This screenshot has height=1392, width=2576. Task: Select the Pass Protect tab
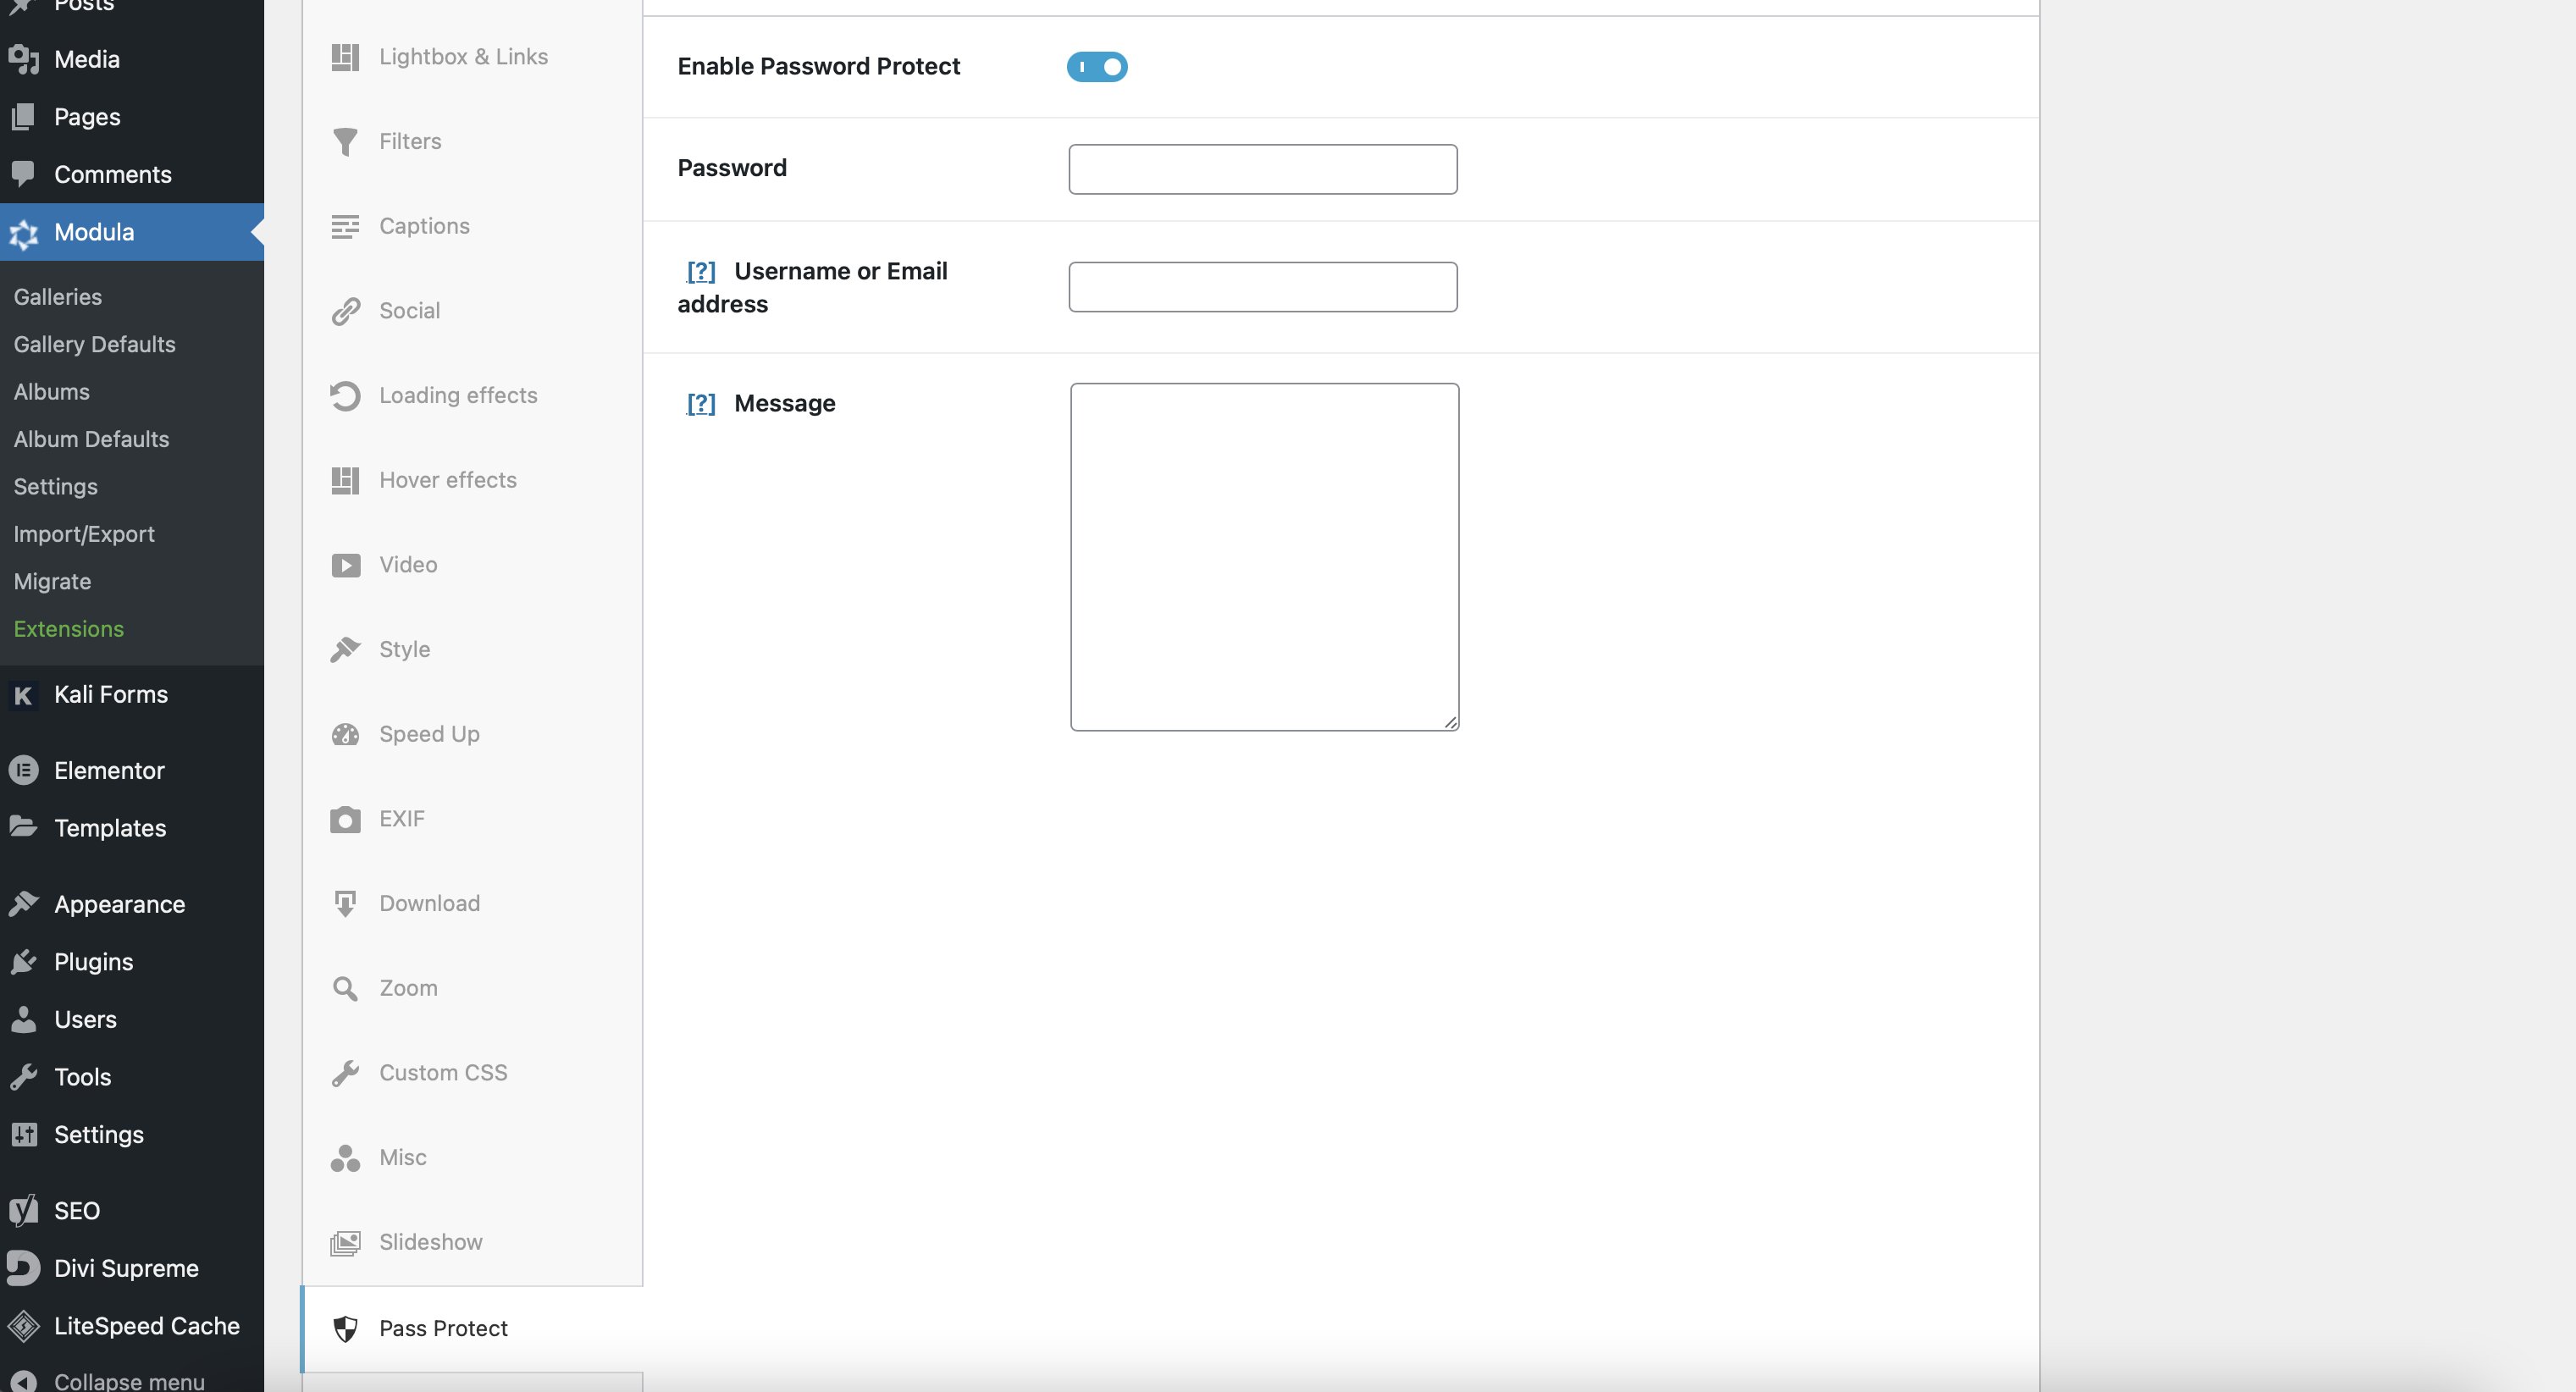pos(472,1329)
